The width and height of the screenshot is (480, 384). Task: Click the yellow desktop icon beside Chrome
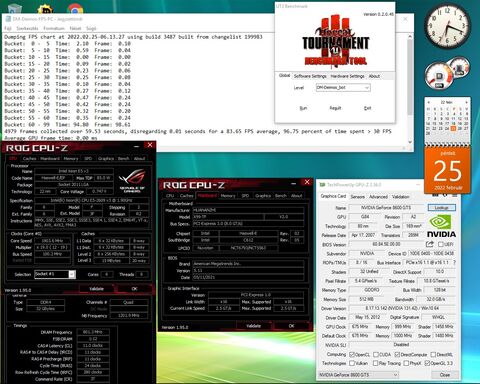46,9
